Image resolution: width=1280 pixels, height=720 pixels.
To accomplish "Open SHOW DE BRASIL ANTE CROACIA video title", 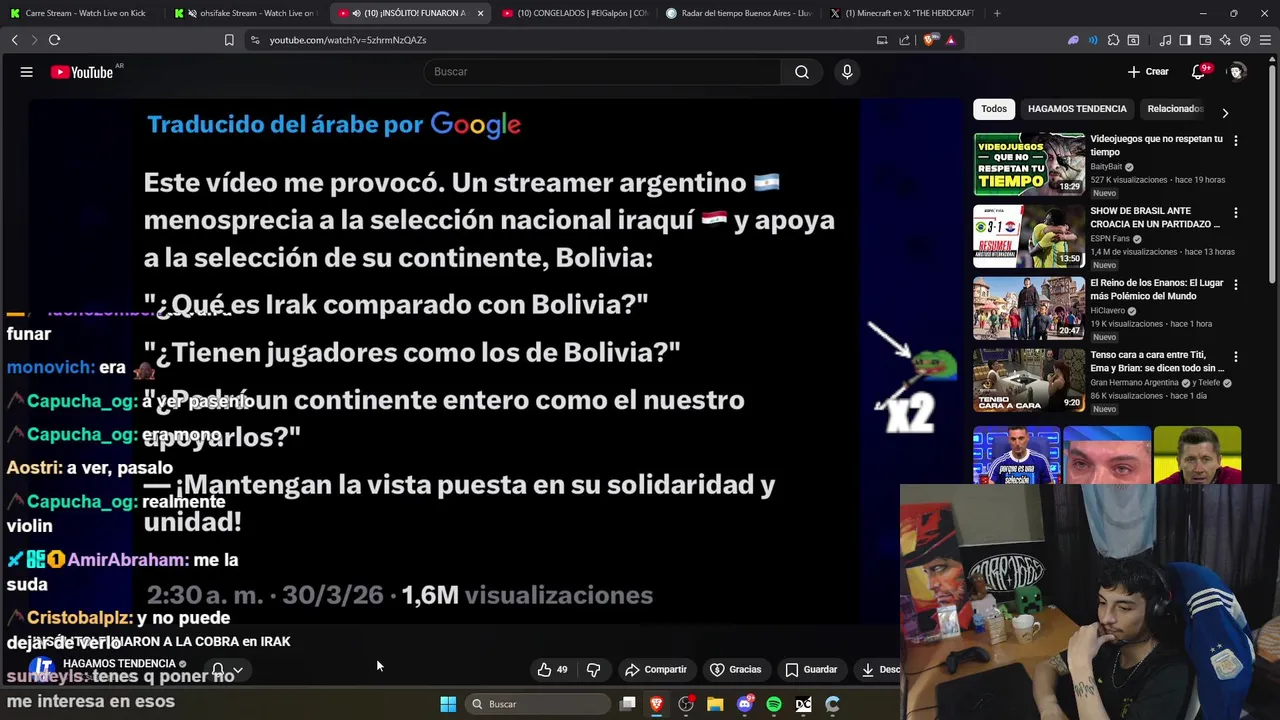I will tap(1155, 217).
